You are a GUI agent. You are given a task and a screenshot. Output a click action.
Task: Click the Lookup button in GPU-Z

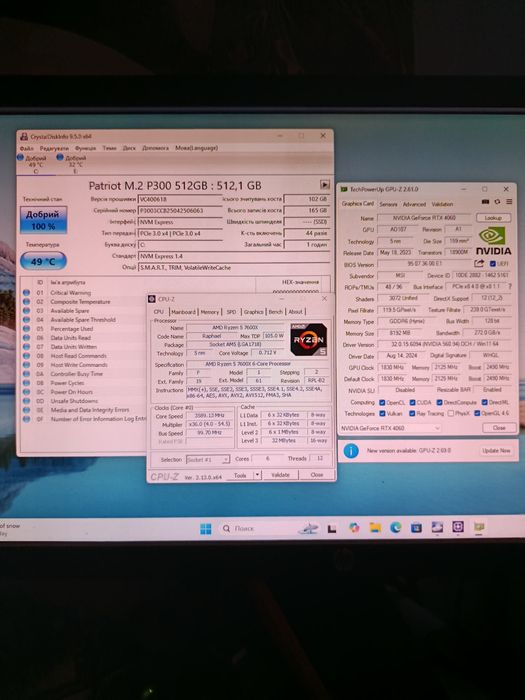[x=493, y=218]
